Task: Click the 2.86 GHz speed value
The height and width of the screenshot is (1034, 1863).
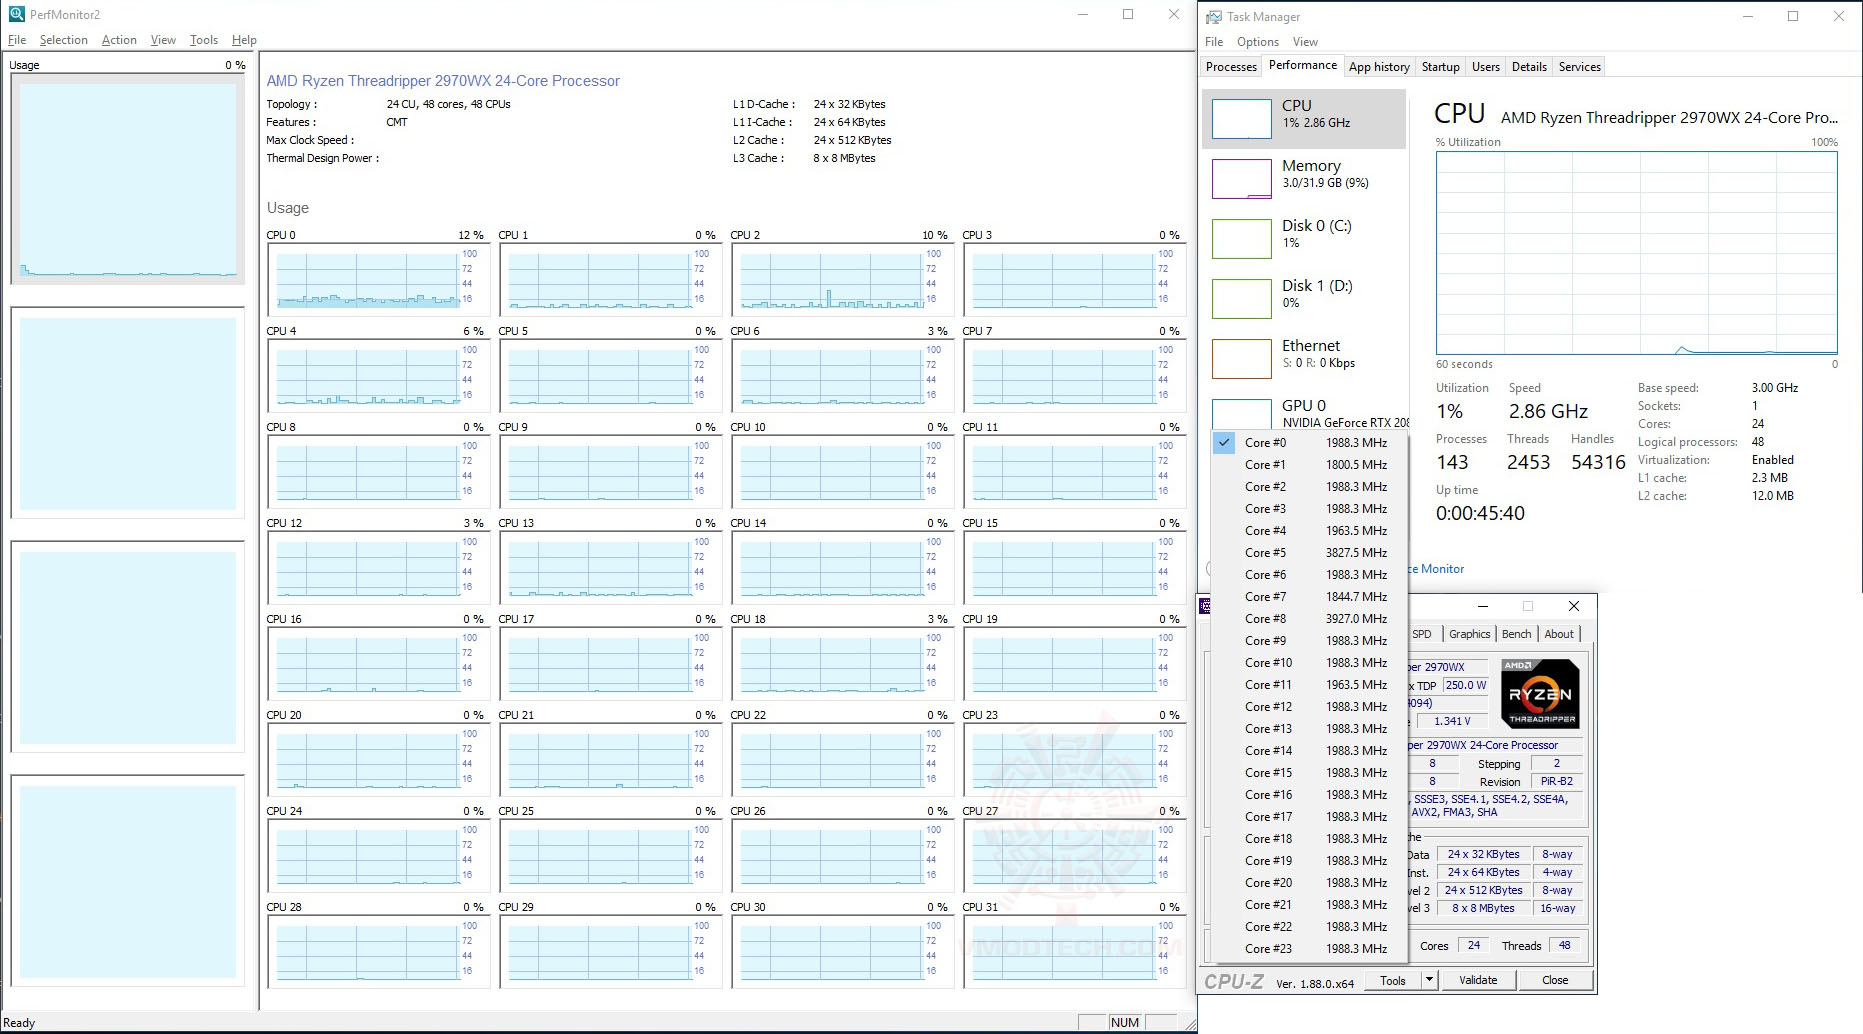Action: point(1548,412)
